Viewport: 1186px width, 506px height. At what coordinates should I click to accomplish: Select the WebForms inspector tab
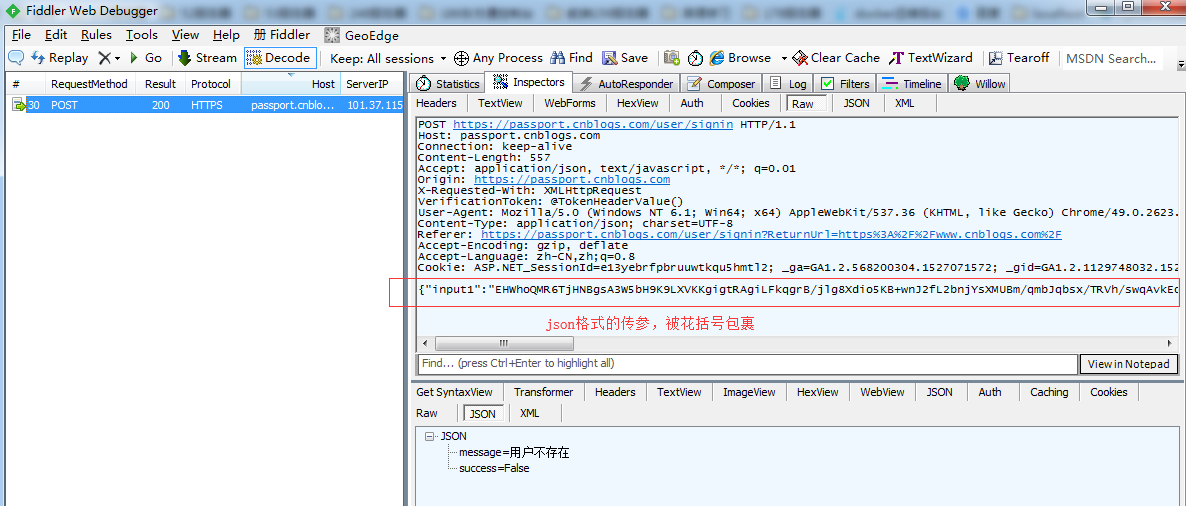click(x=570, y=104)
